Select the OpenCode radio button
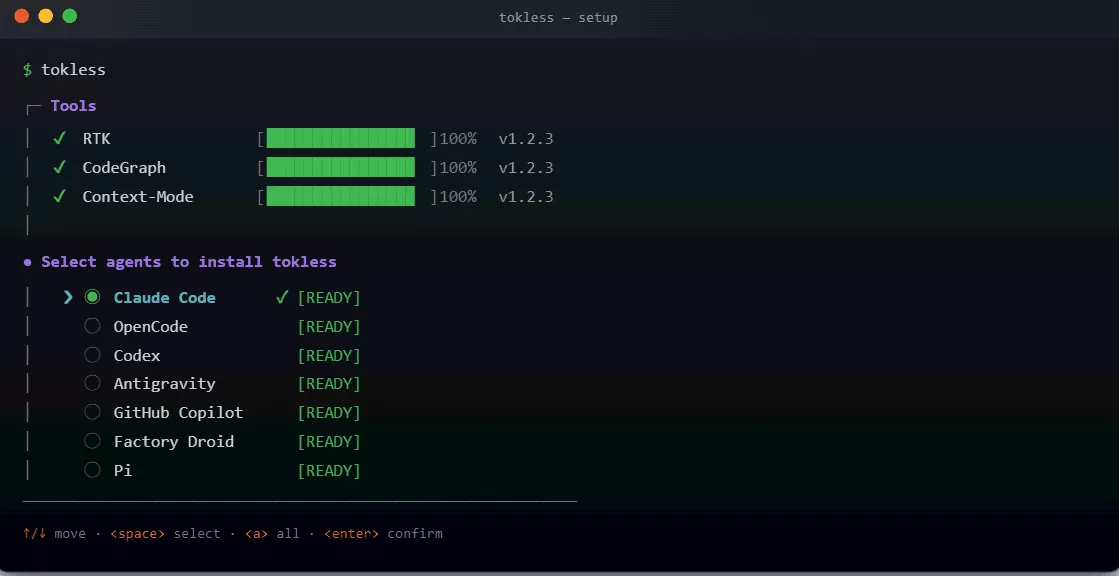This screenshot has width=1119, height=576. tap(92, 326)
